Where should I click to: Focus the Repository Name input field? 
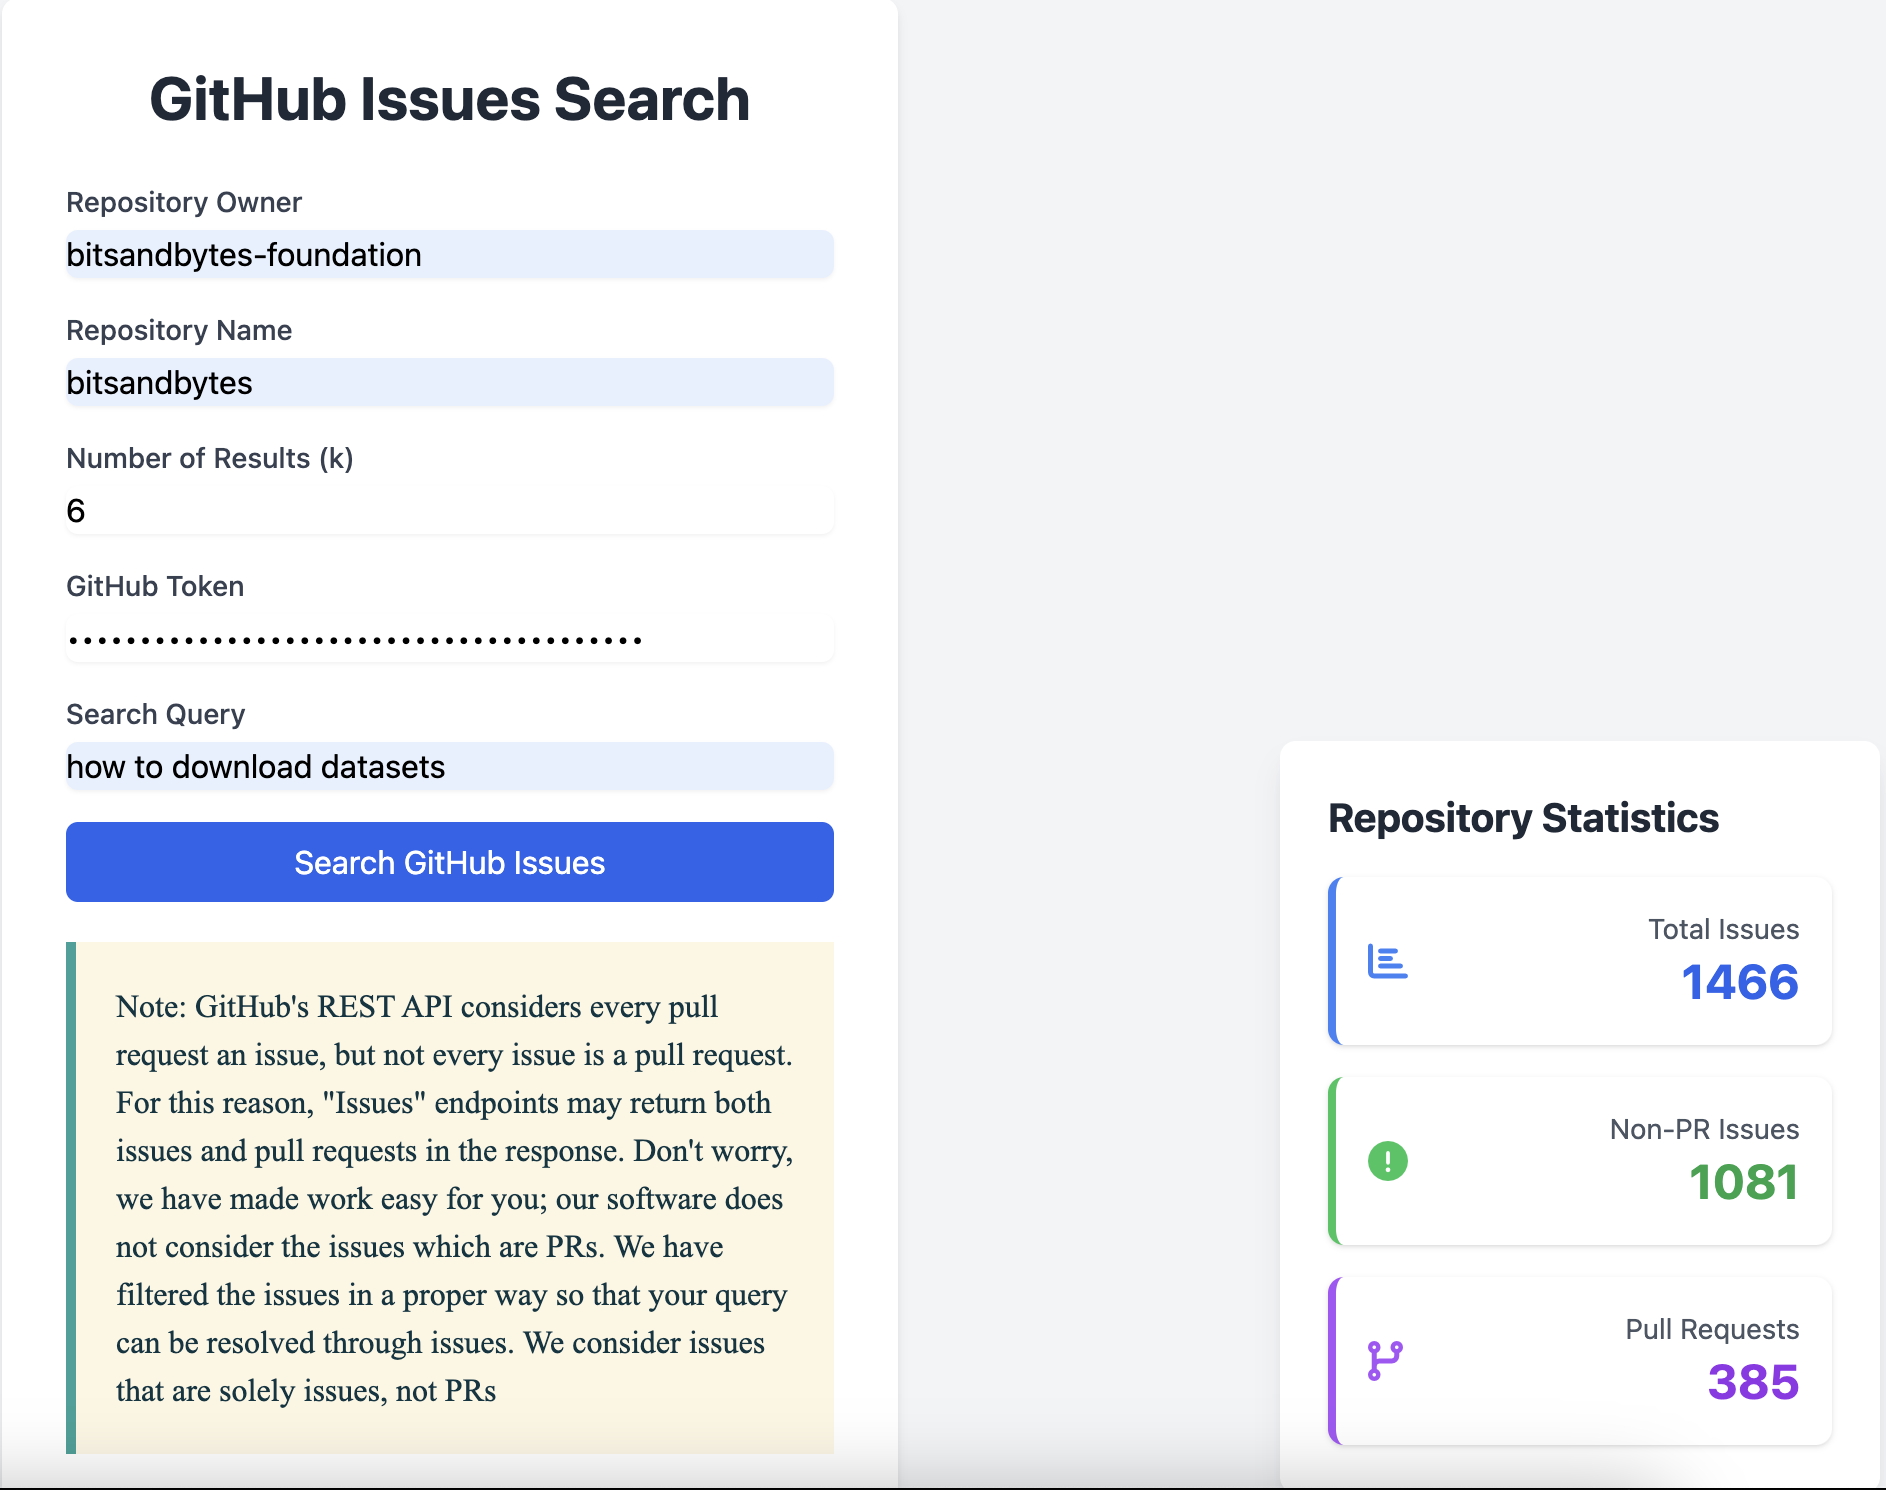coord(450,383)
